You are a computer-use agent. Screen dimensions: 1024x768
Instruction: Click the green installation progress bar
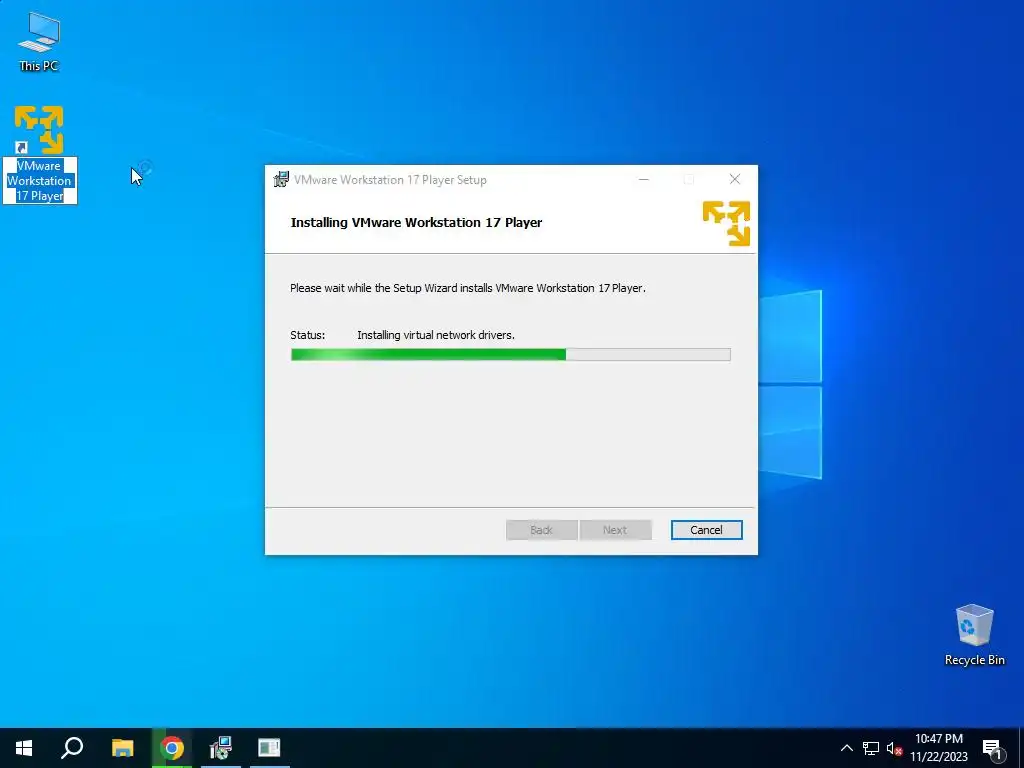(x=510, y=355)
